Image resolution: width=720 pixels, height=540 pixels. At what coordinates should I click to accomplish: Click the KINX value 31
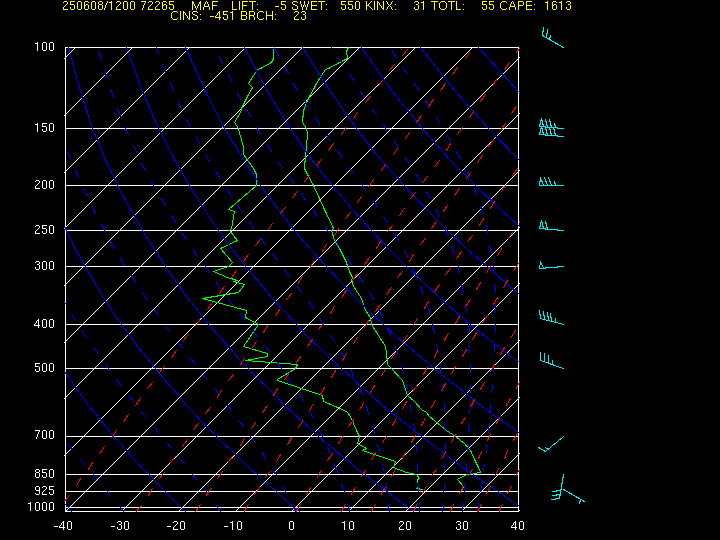(419, 6)
